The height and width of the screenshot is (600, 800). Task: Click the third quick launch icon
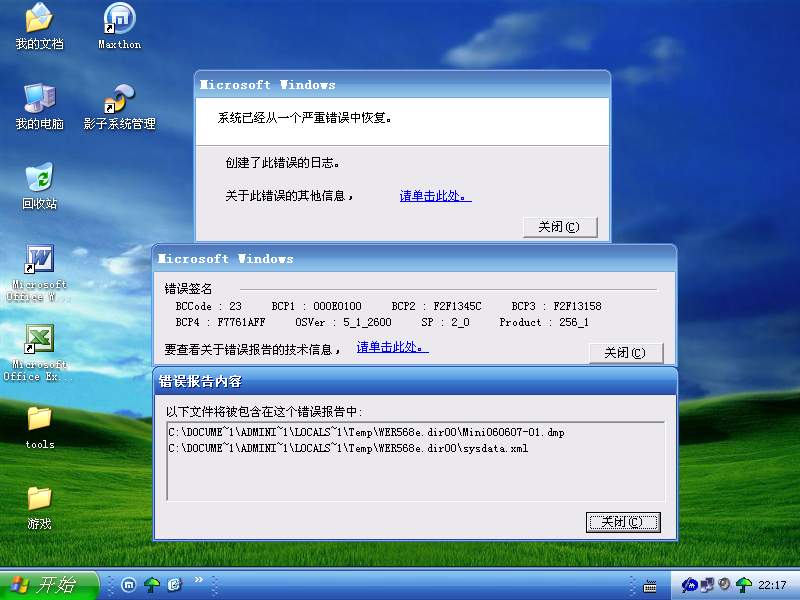click(x=174, y=585)
